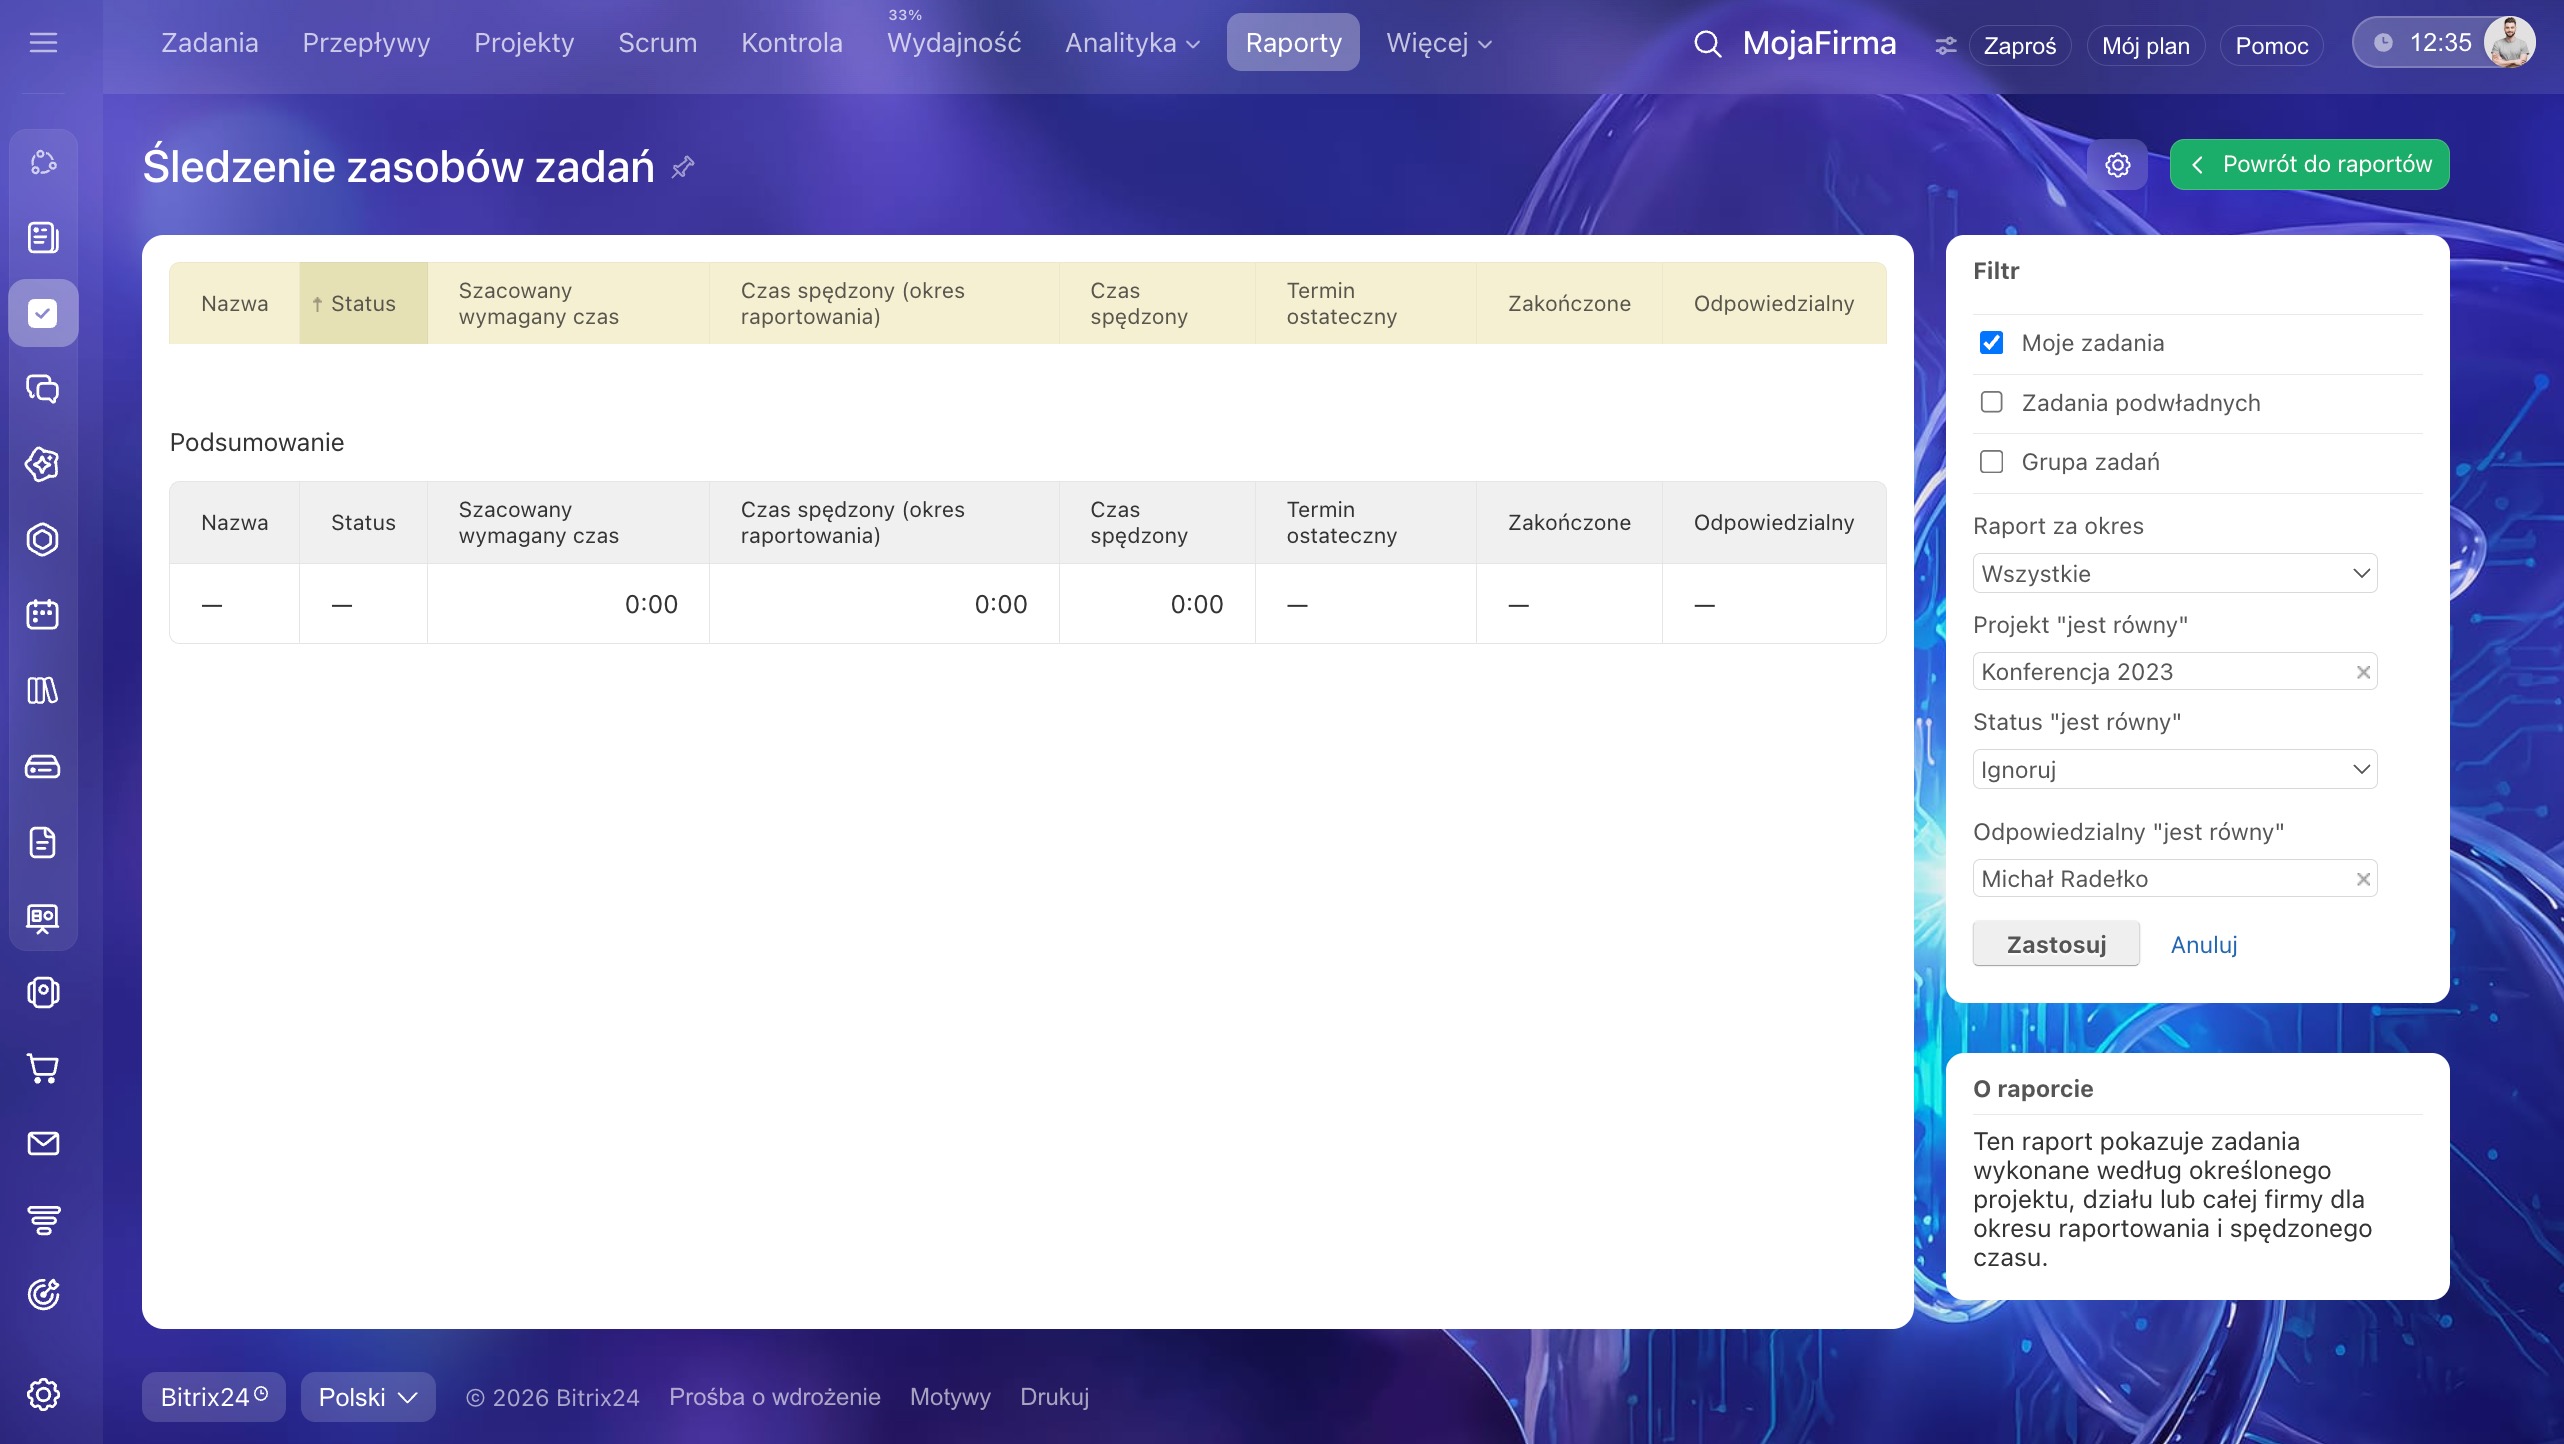The height and width of the screenshot is (1444, 2564).
Task: Clear the Konferencja 2023 project filter
Action: [2363, 673]
